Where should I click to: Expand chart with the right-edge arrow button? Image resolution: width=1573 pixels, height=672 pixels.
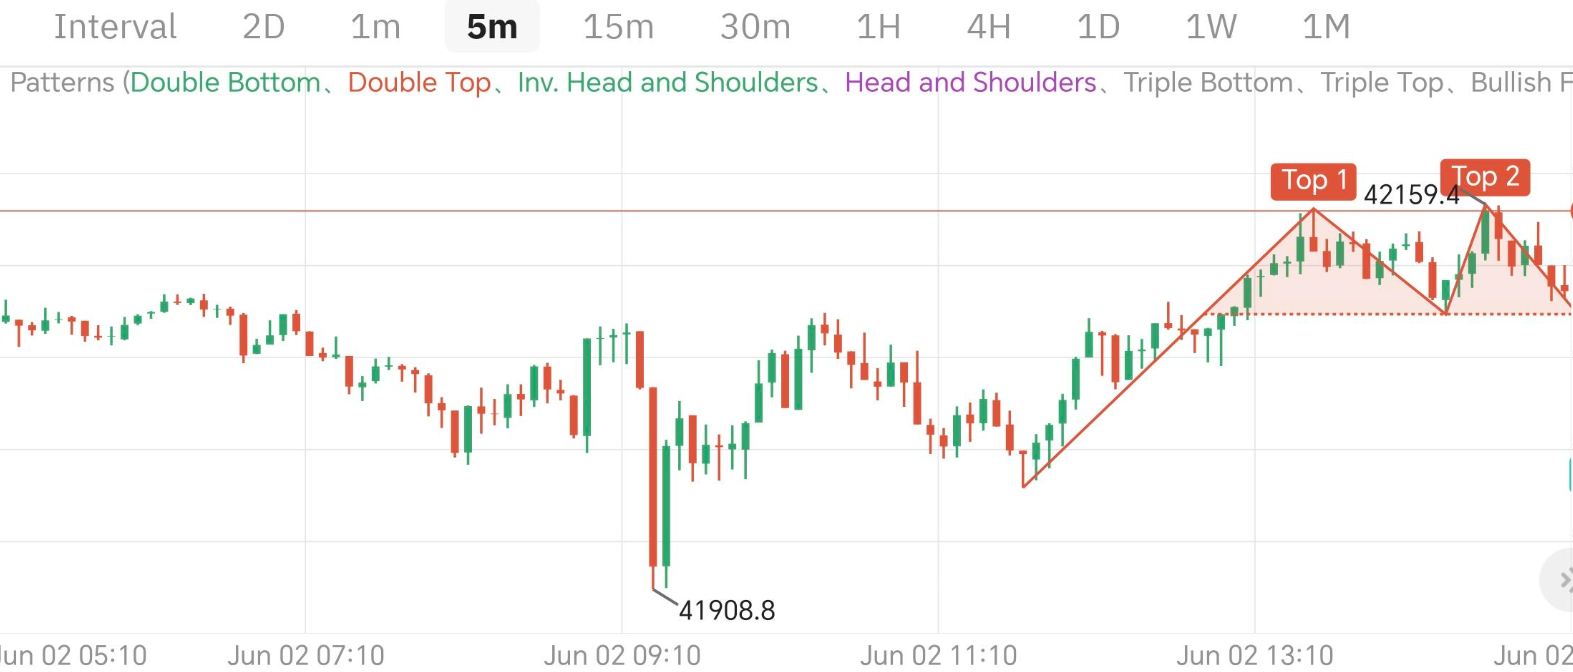point(1561,580)
